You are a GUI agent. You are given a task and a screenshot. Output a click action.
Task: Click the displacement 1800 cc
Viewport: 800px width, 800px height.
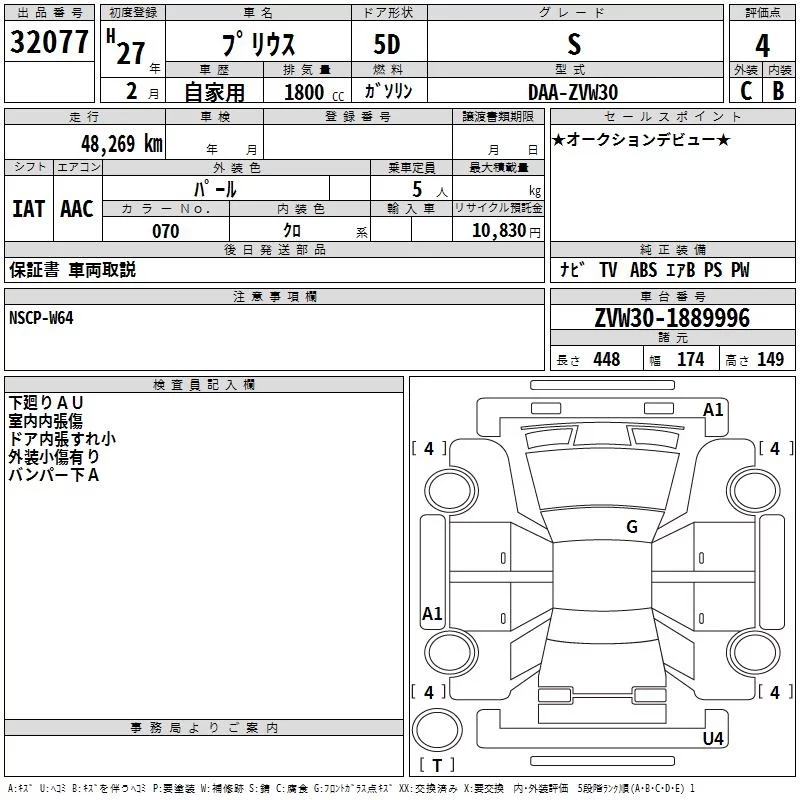[x=314, y=92]
